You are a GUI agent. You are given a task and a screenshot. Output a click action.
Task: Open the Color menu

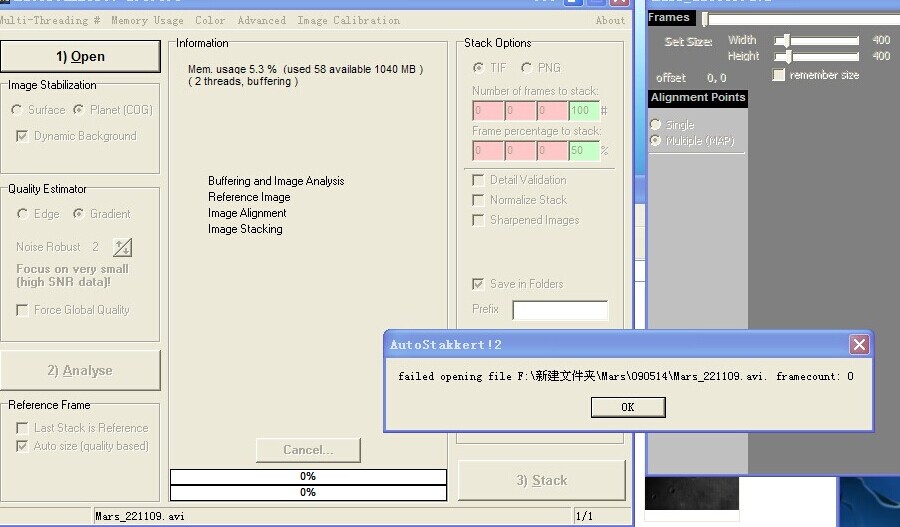pos(210,20)
